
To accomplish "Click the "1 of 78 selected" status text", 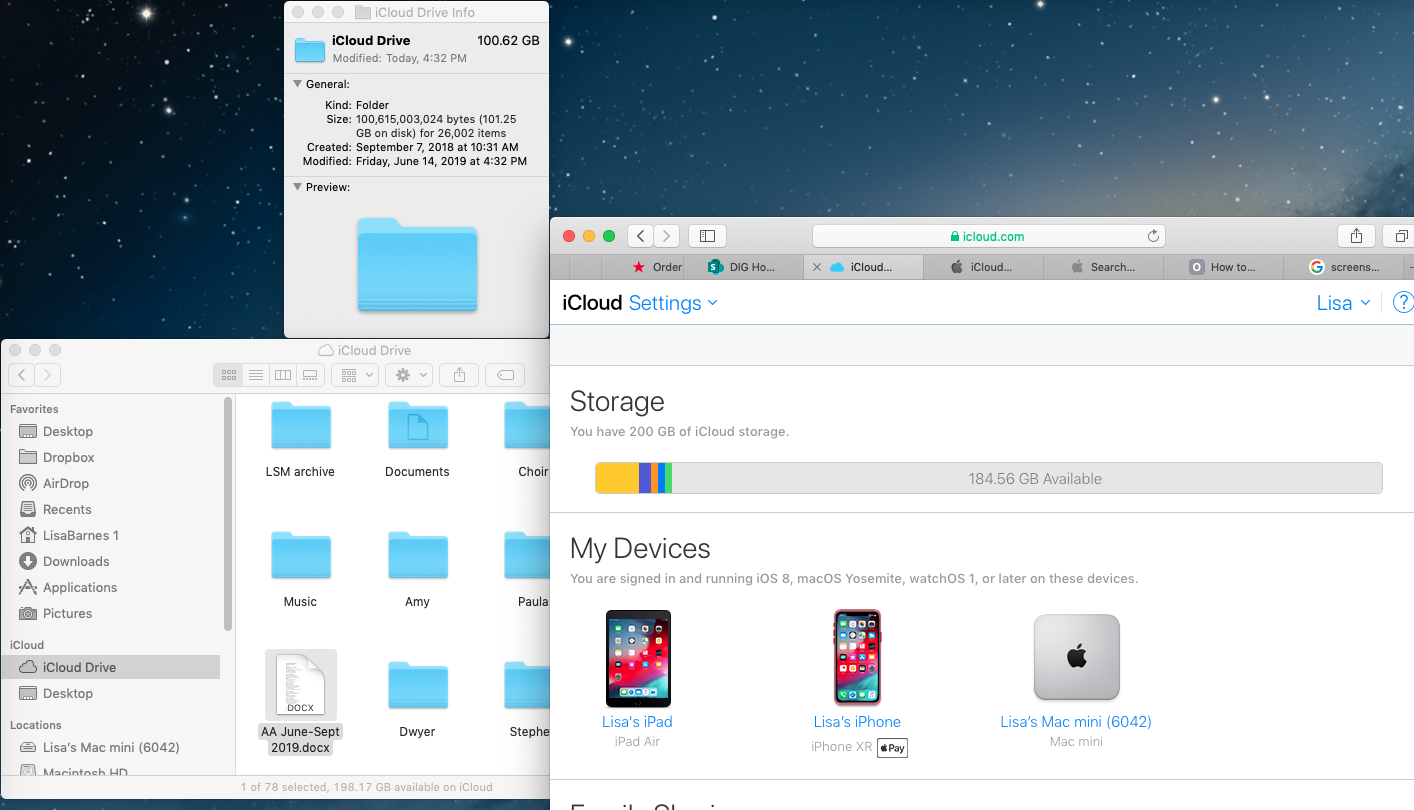I will pyautogui.click(x=366, y=787).
